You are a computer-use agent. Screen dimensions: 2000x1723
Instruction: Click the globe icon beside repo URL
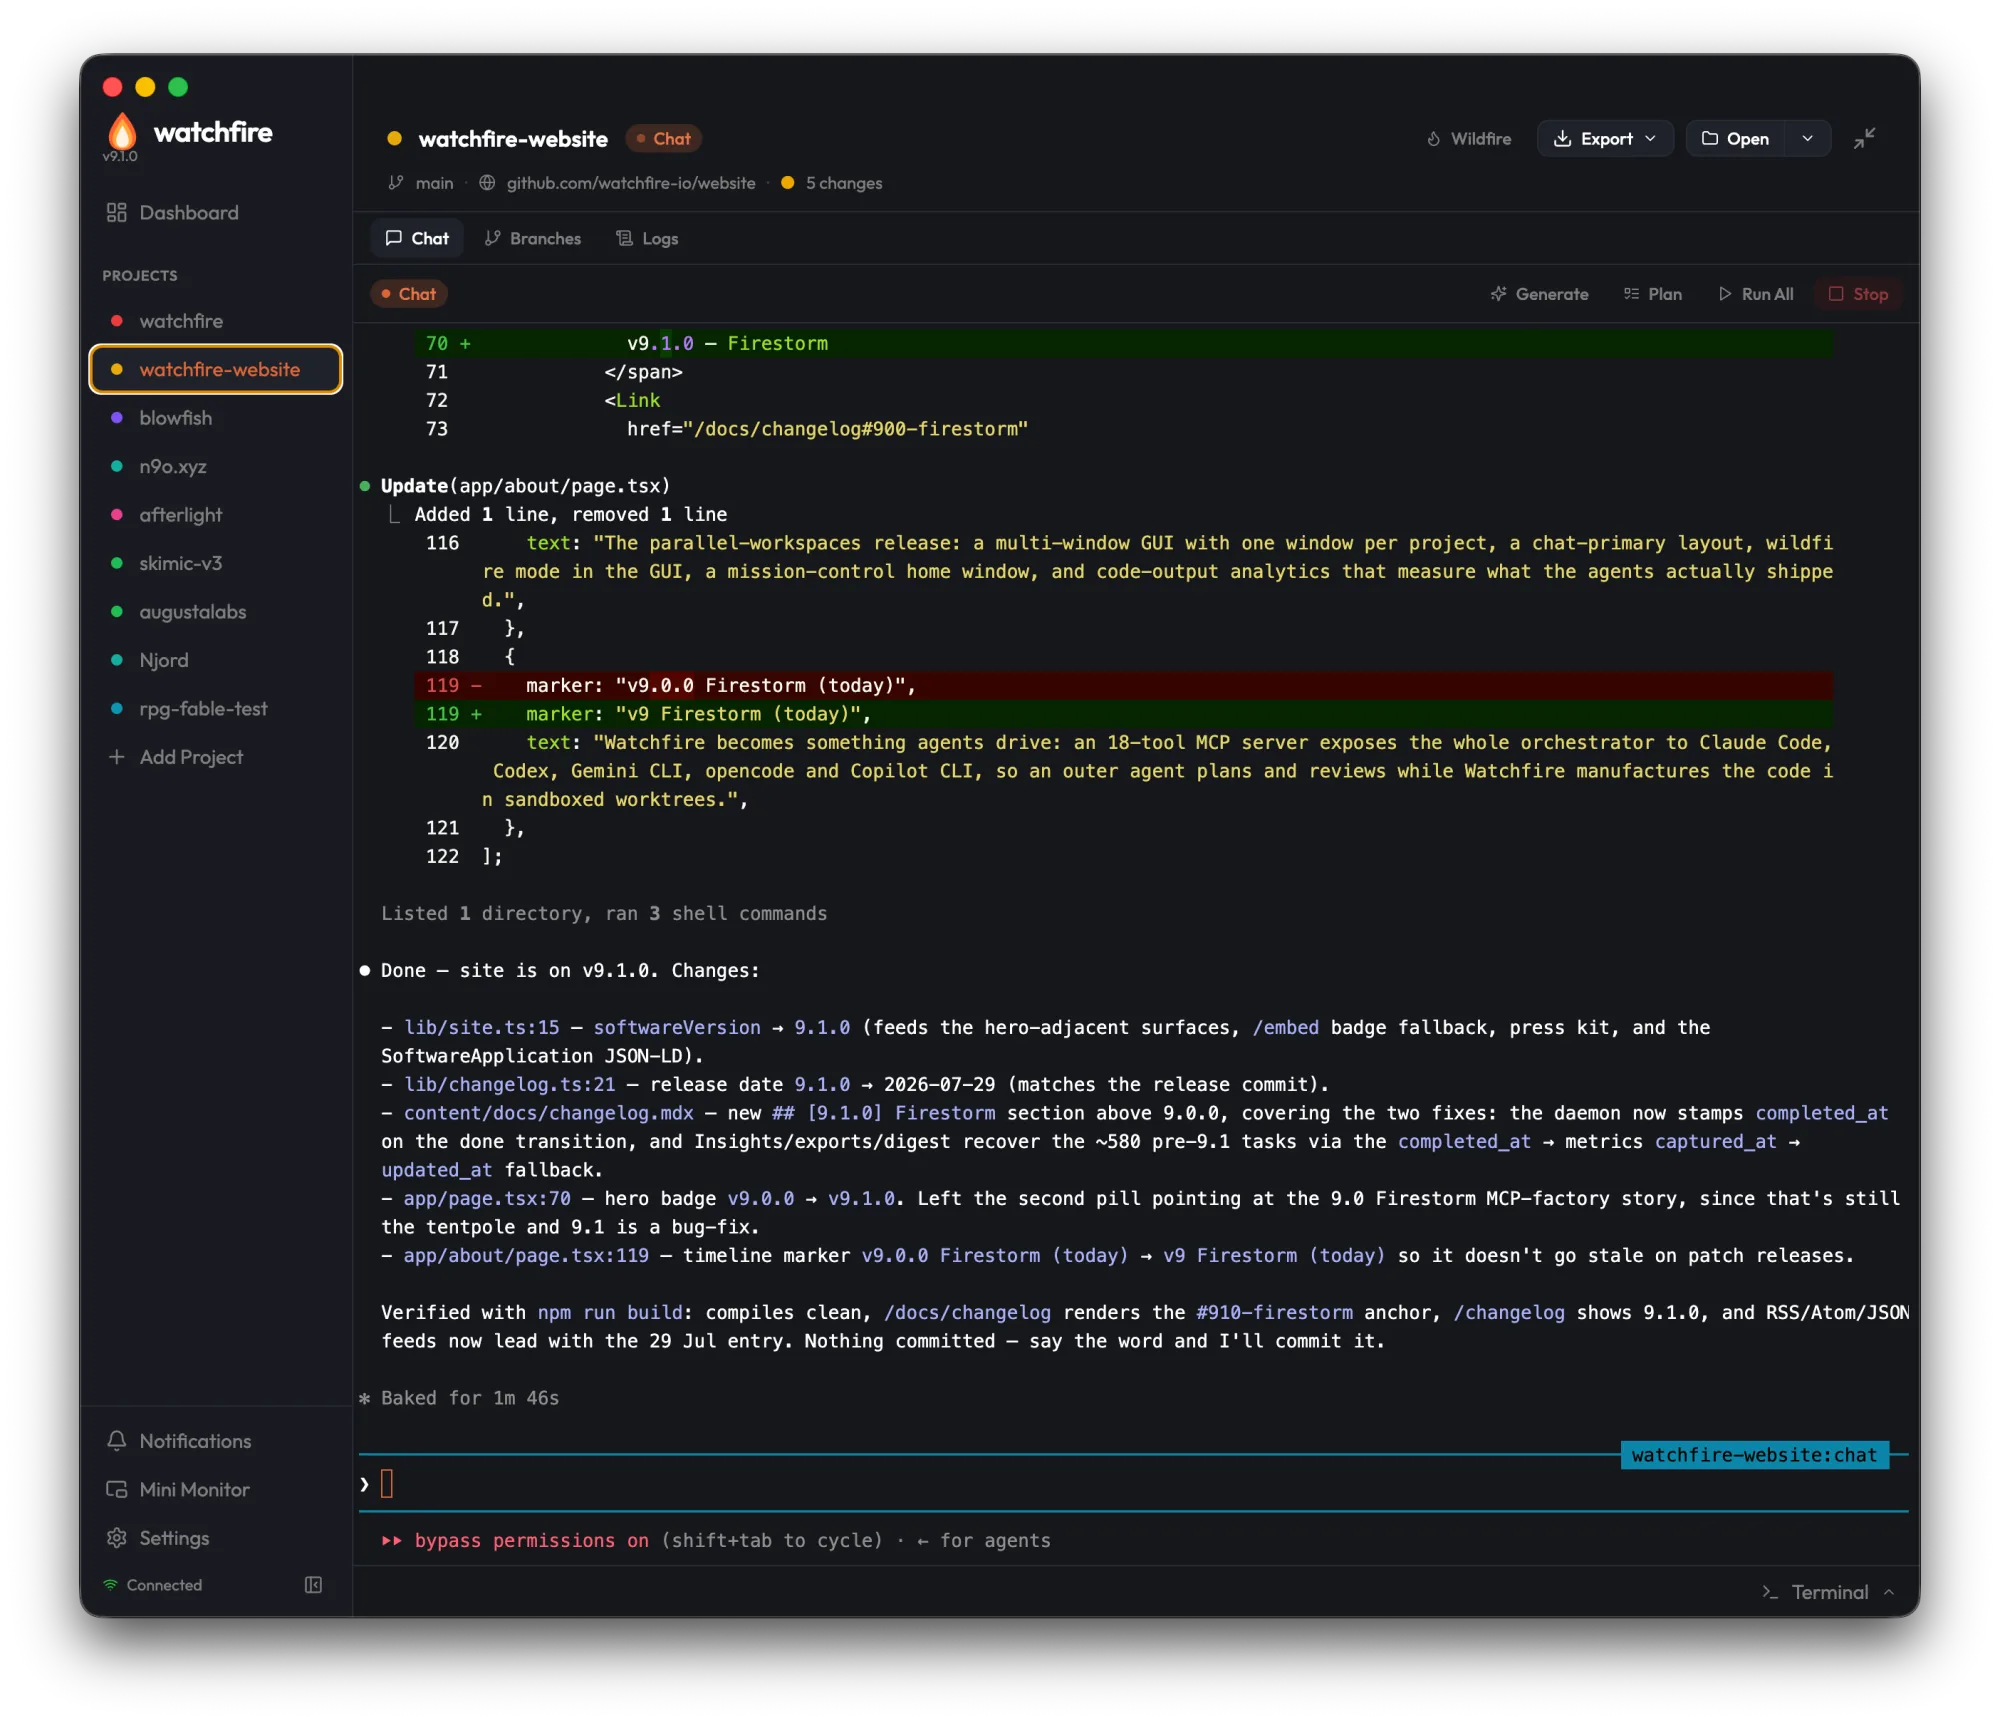(x=487, y=183)
